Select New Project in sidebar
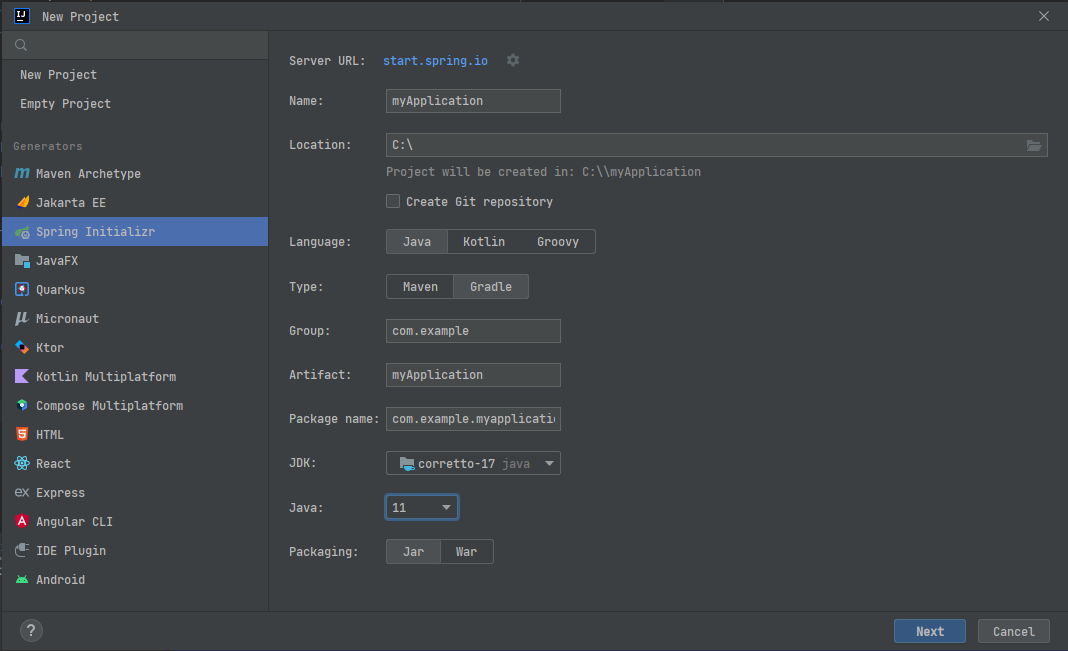 pos(135,75)
